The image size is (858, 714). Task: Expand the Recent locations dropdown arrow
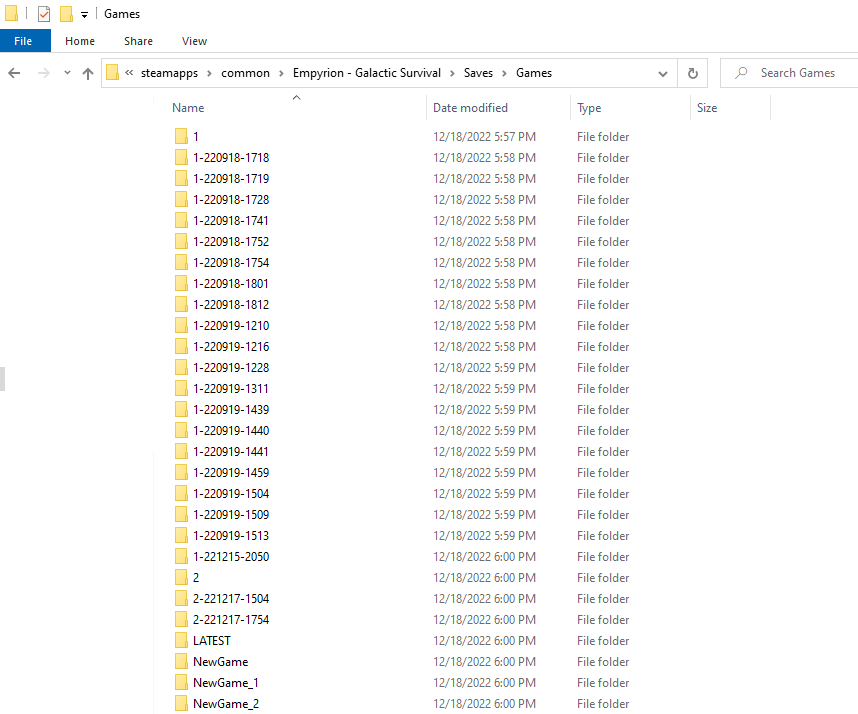point(67,73)
